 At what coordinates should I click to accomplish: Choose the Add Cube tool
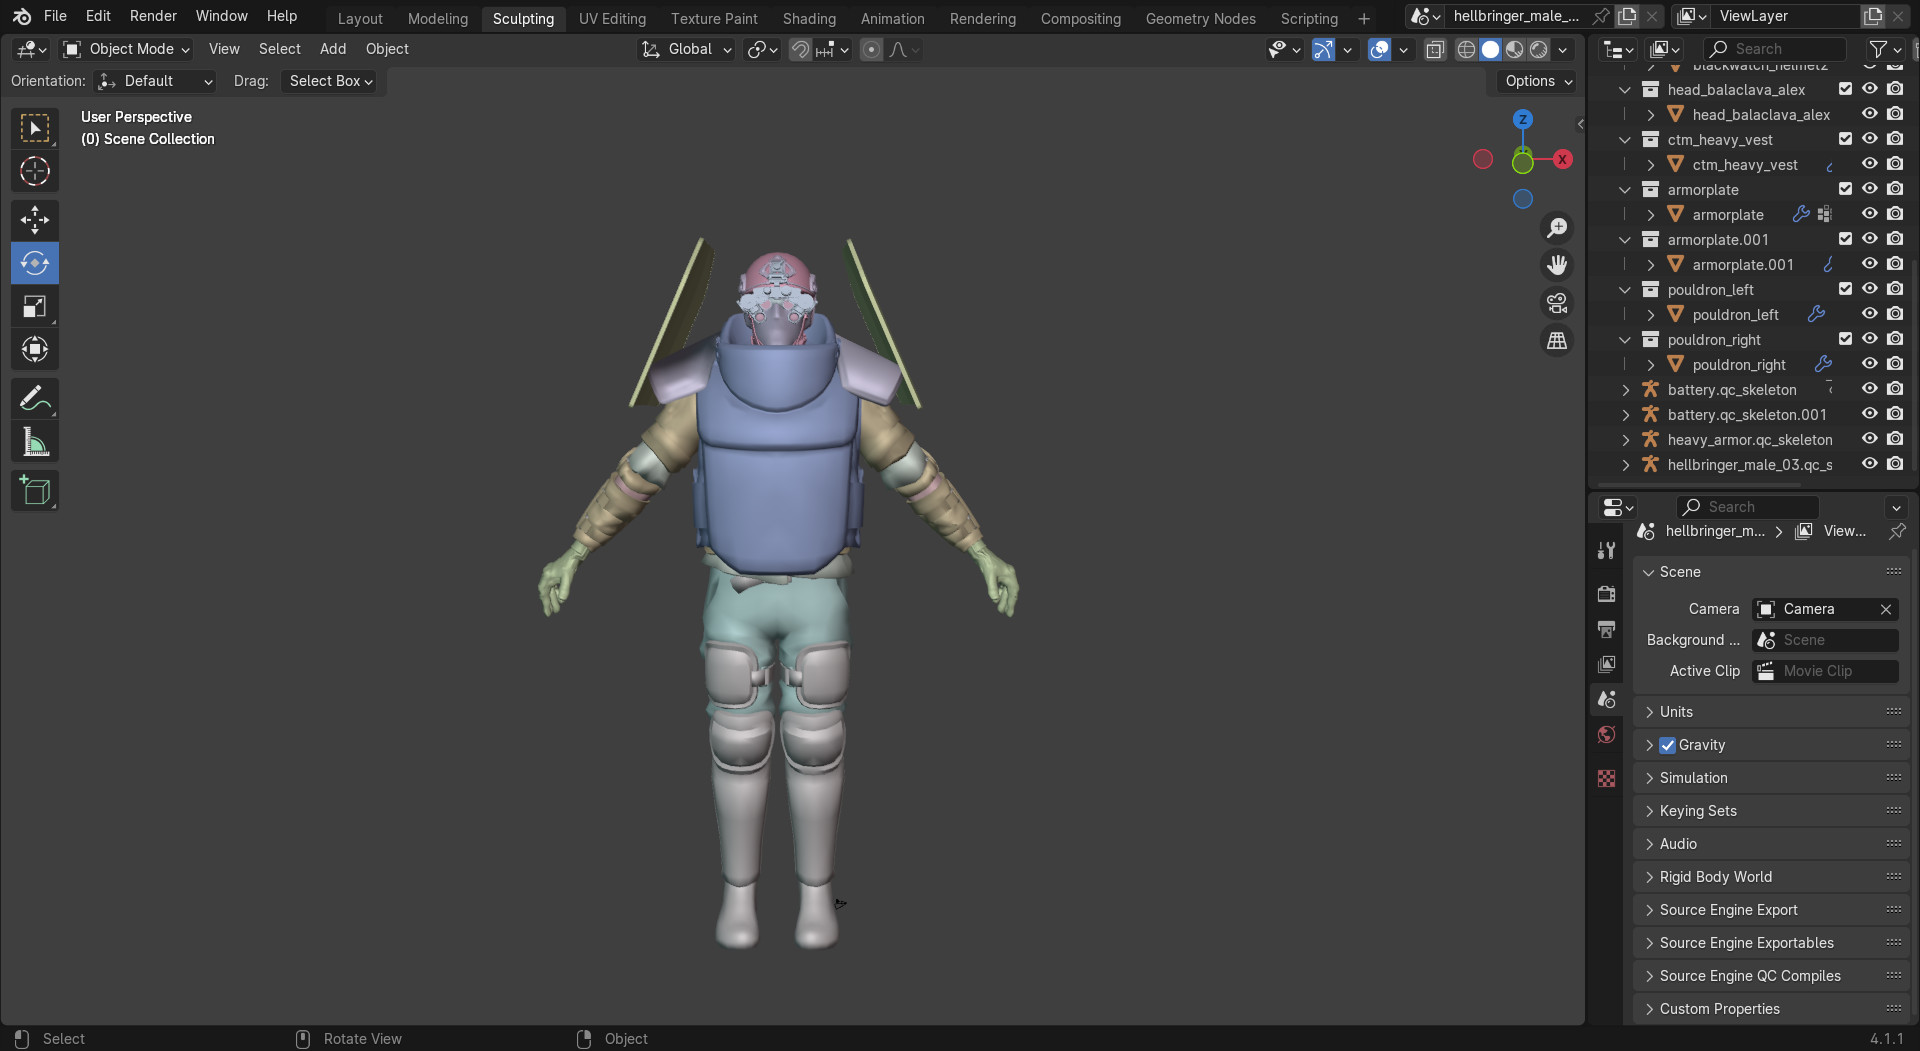[34, 490]
